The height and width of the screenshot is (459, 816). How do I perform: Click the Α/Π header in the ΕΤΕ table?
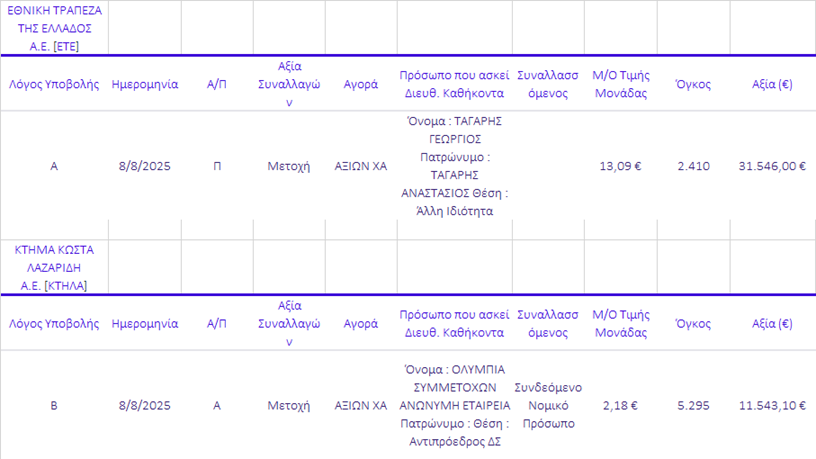click(x=217, y=84)
